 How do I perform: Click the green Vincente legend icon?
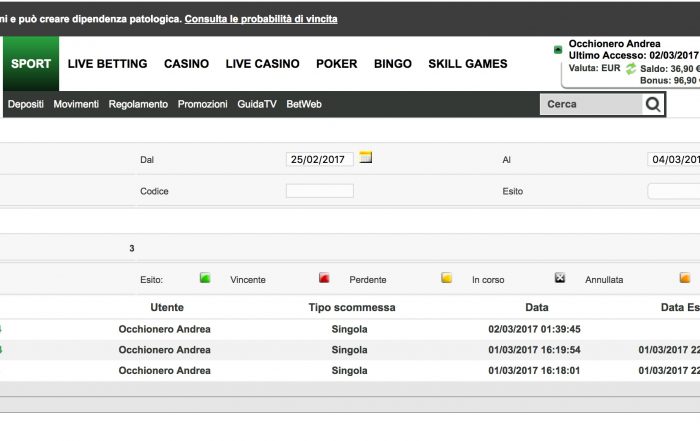click(x=205, y=278)
